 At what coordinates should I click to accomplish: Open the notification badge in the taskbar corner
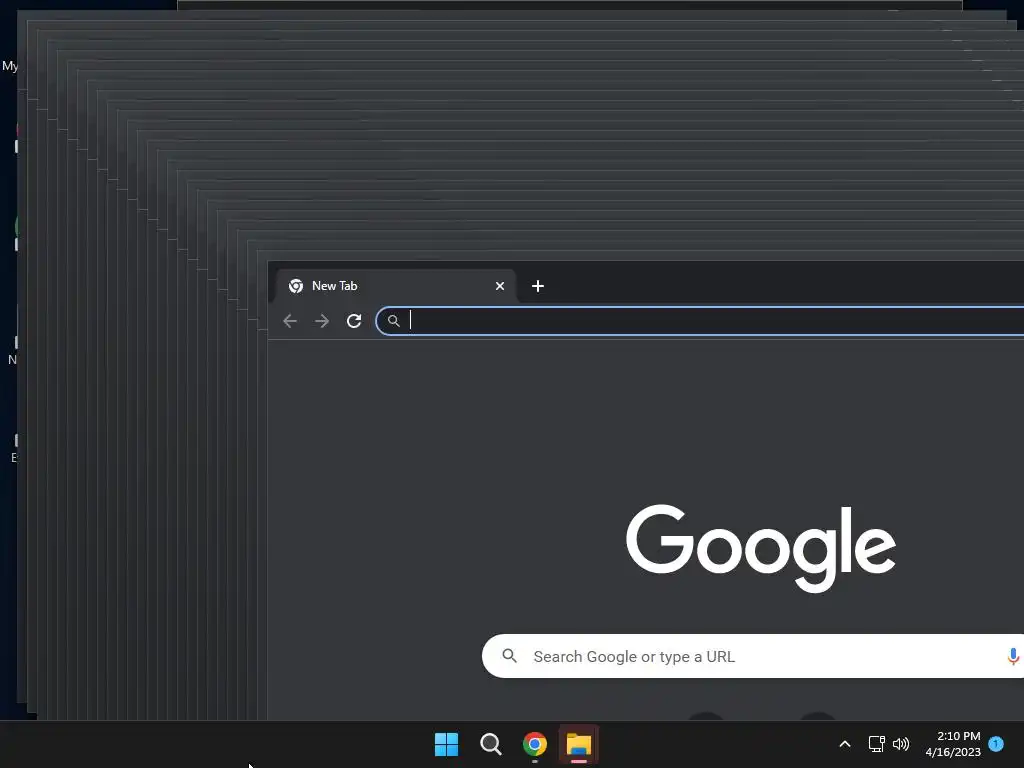[x=996, y=744]
